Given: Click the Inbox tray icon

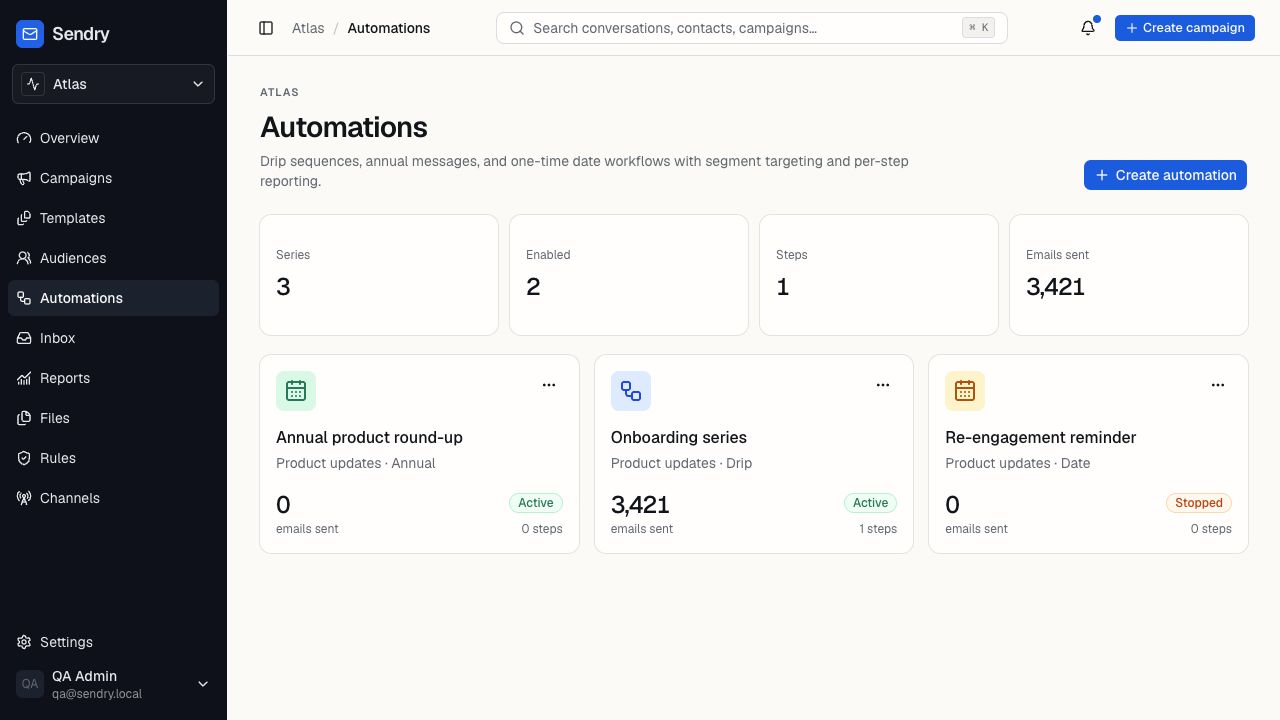Looking at the screenshot, I should click(24, 338).
